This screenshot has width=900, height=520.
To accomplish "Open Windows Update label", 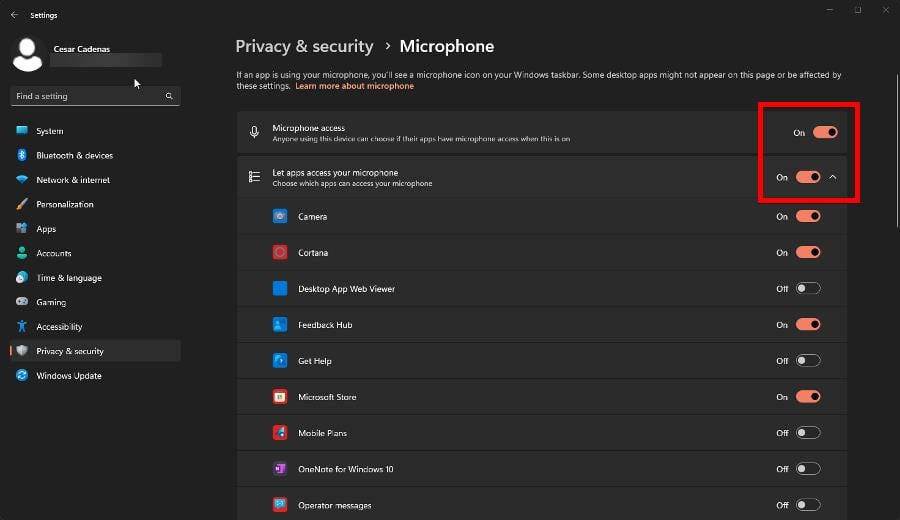I will pos(68,375).
